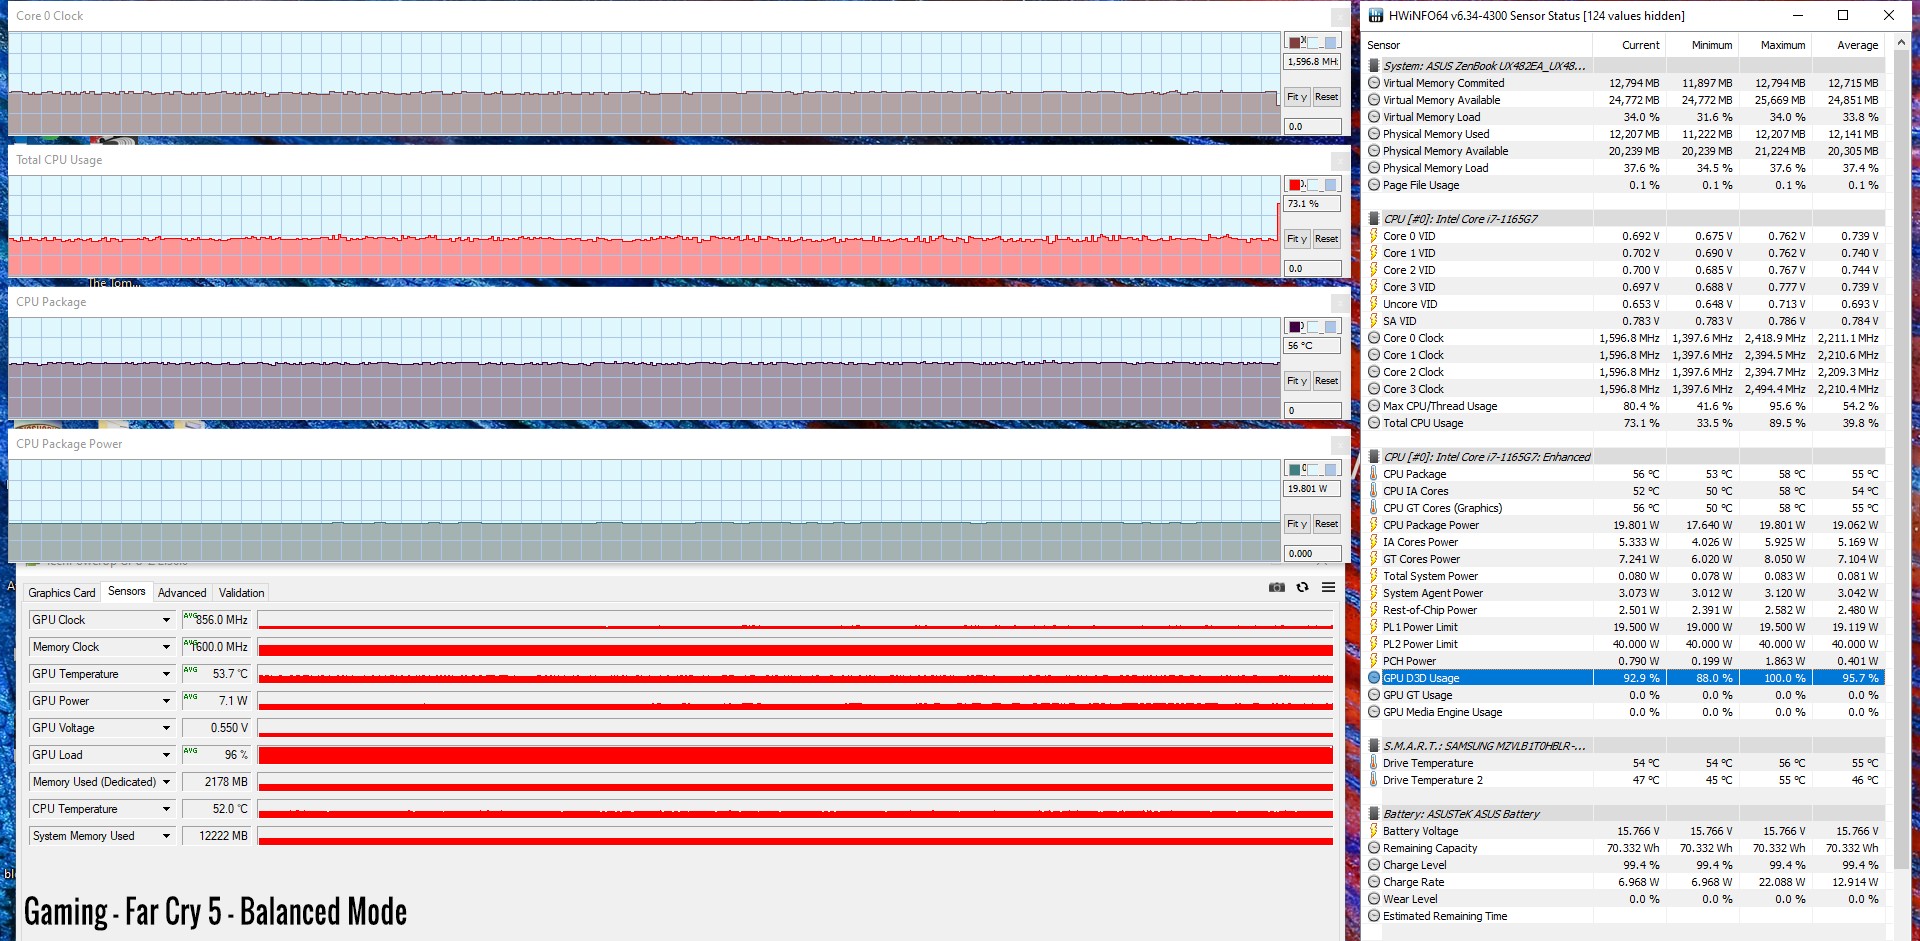1920x941 pixels.
Task: Click the 73.1 % max field in Total CPU Usage graph
Action: (x=1312, y=204)
